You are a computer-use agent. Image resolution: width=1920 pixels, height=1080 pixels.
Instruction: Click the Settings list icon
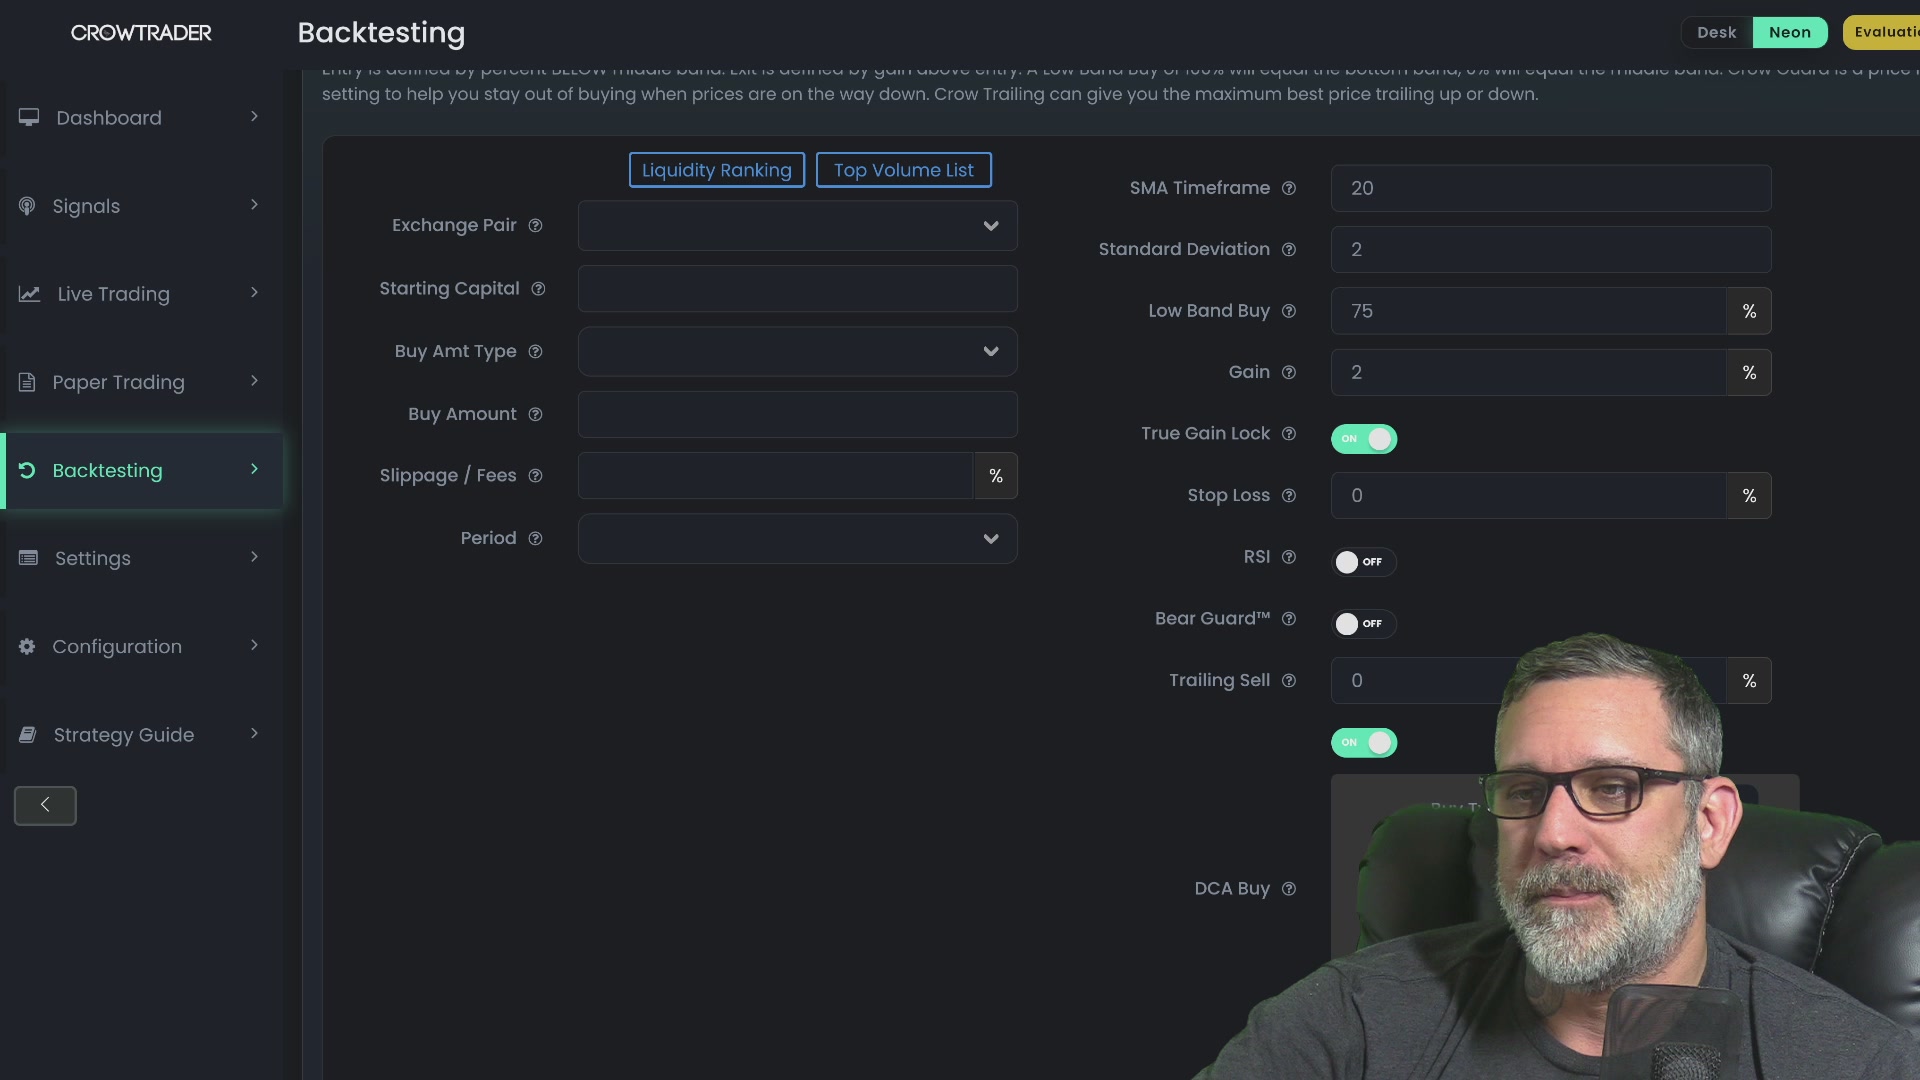pyautogui.click(x=28, y=558)
